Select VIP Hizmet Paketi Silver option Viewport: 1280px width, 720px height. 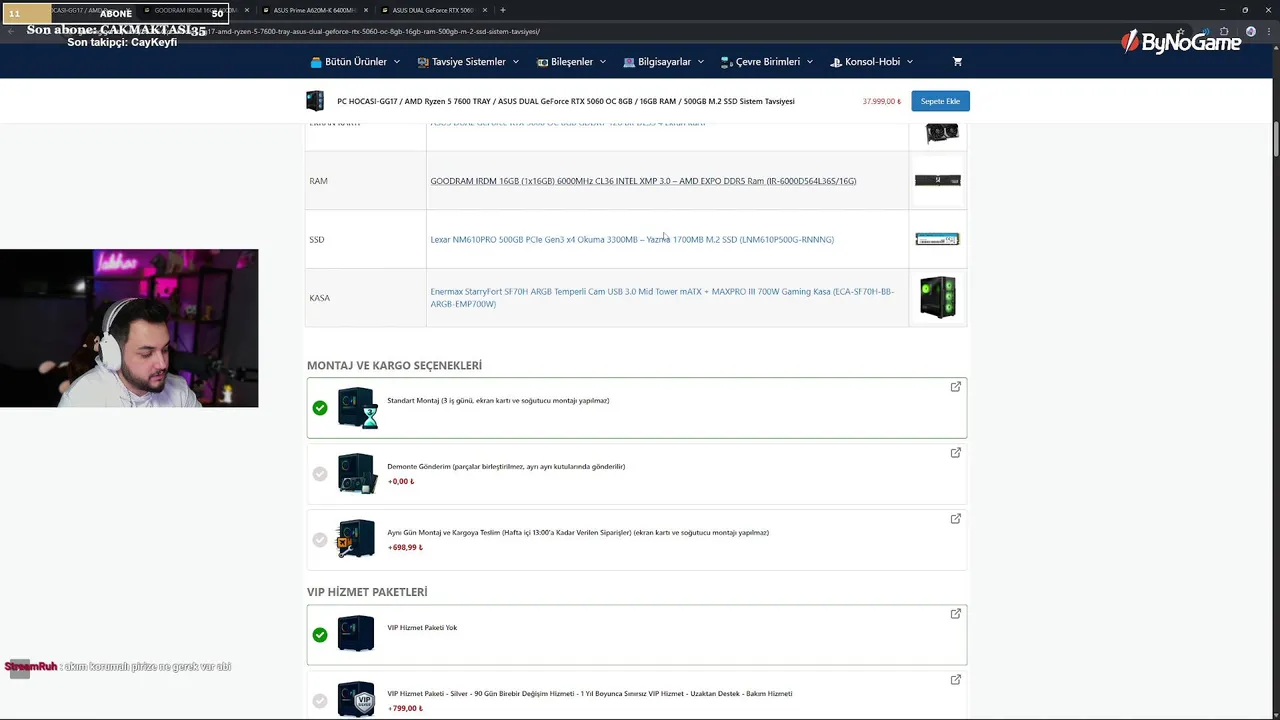[x=320, y=701]
